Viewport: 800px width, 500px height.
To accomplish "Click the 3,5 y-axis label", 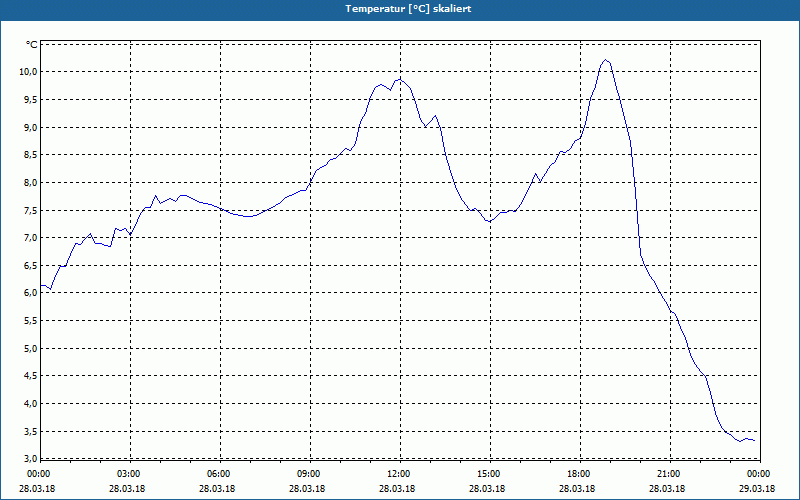I will click(31, 432).
